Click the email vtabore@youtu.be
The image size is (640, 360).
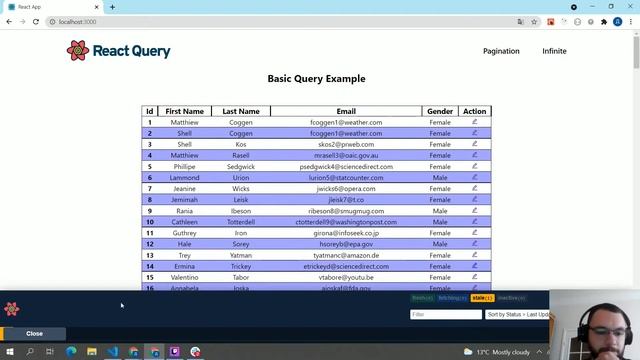[346, 277]
